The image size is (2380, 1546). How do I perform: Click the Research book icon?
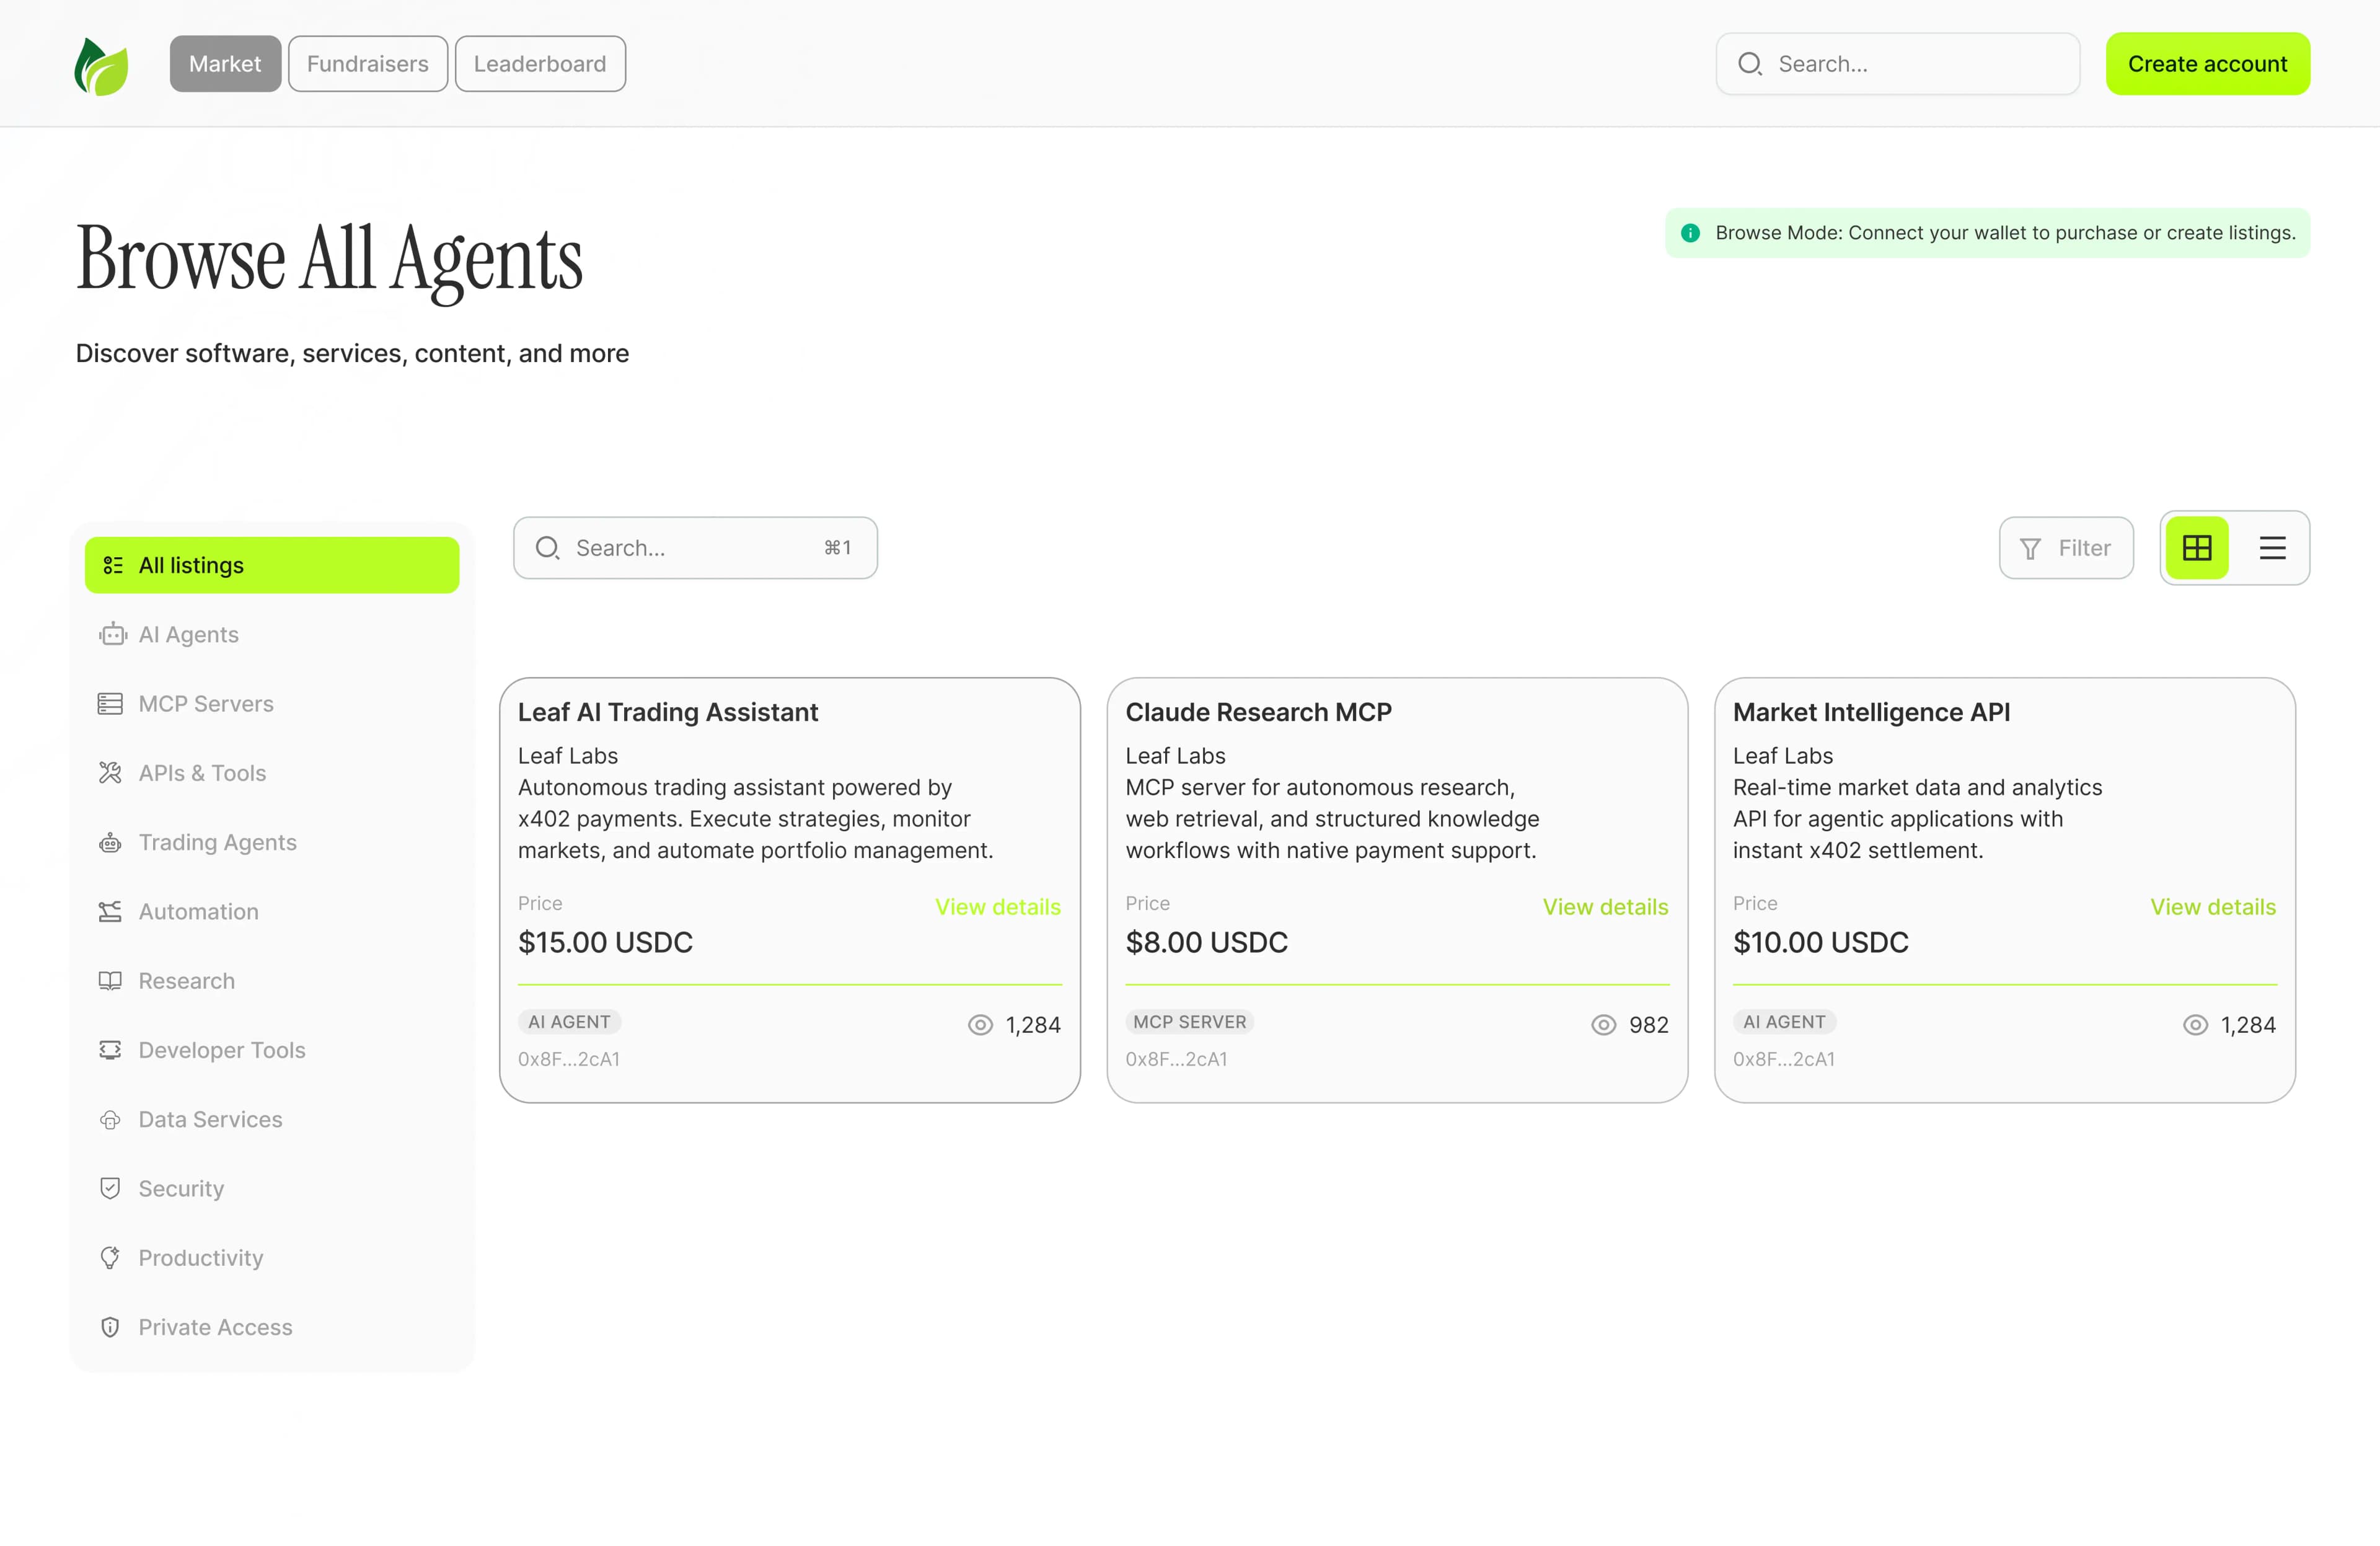click(x=110, y=981)
